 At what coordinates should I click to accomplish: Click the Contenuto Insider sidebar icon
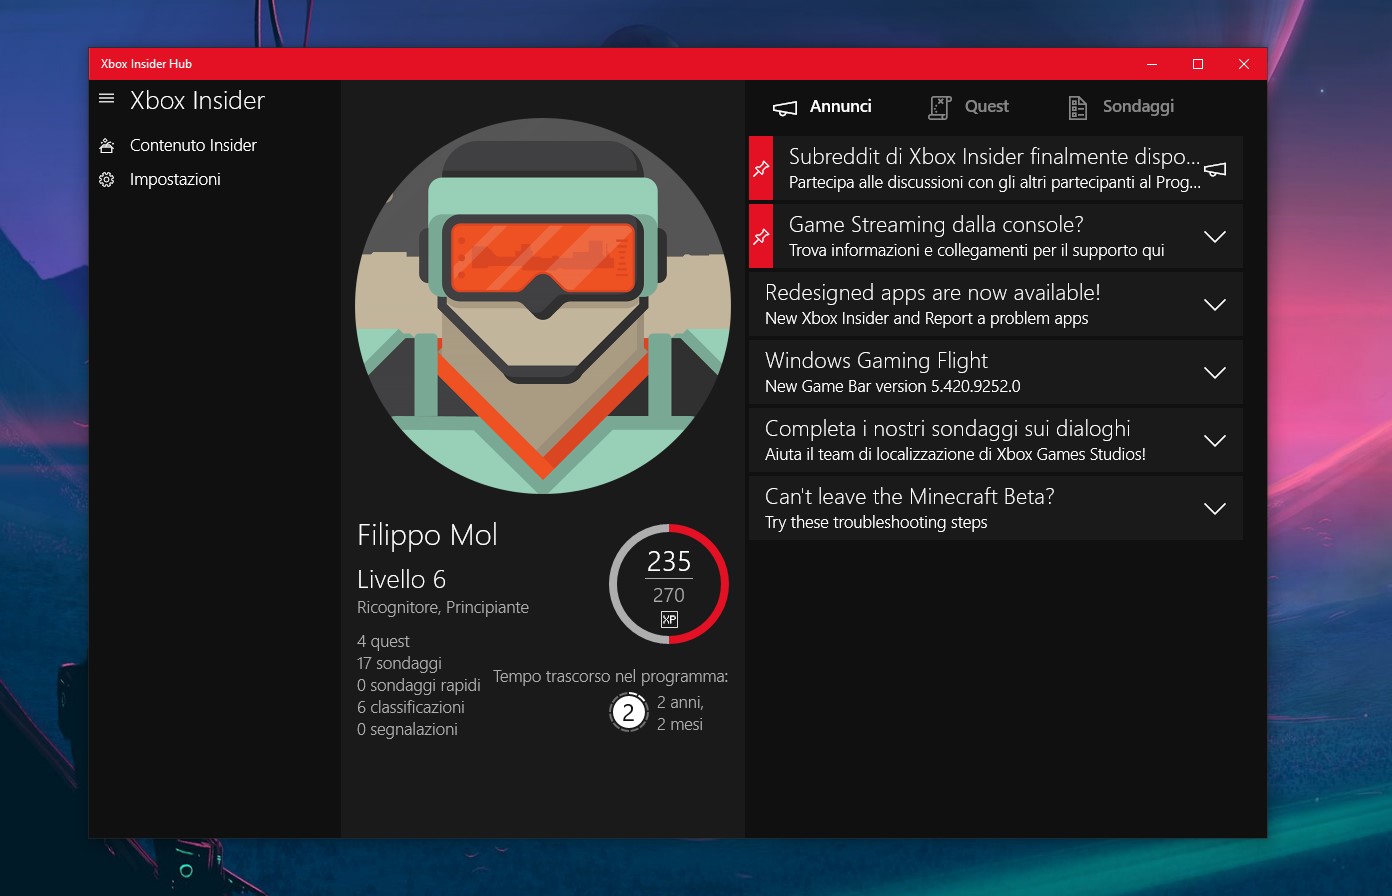click(107, 146)
